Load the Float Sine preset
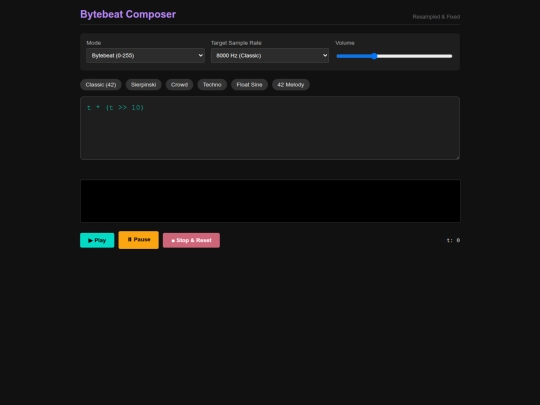540x405 pixels. point(249,85)
